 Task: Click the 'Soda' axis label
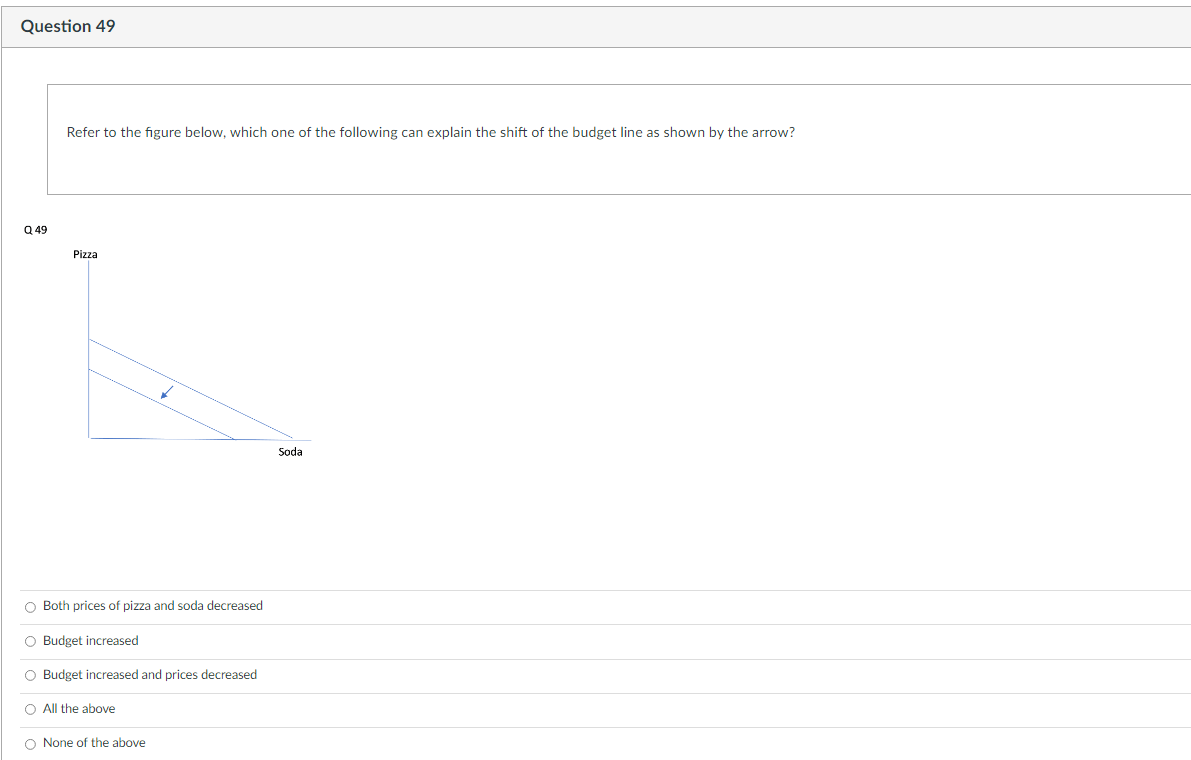coord(290,452)
